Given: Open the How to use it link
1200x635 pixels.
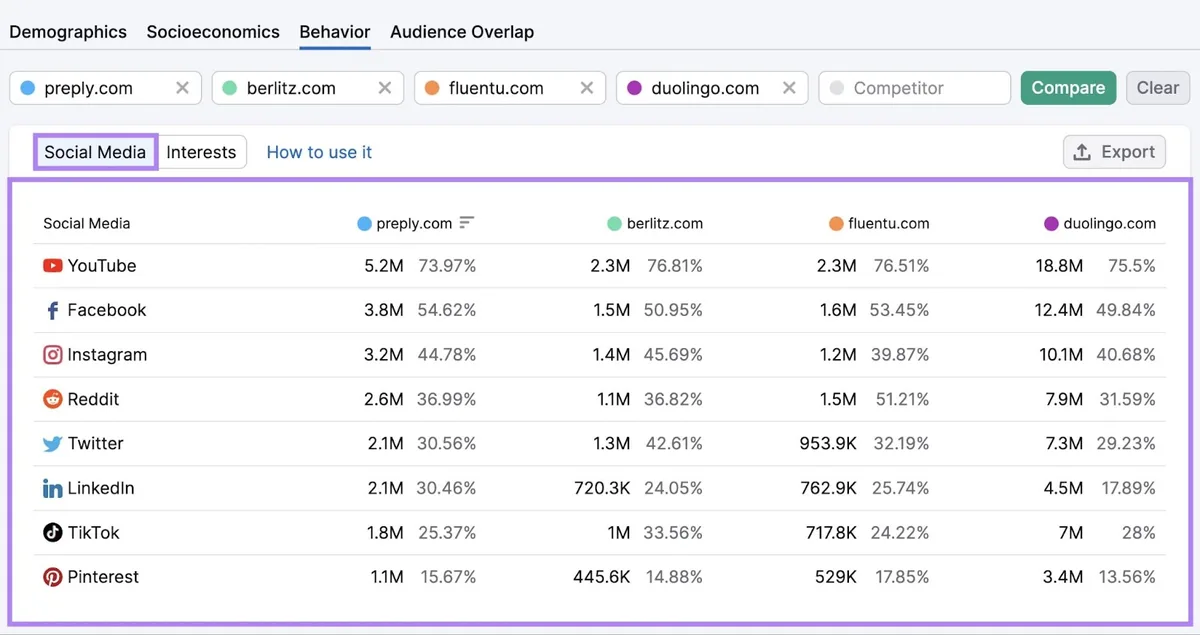Looking at the screenshot, I should pos(319,152).
